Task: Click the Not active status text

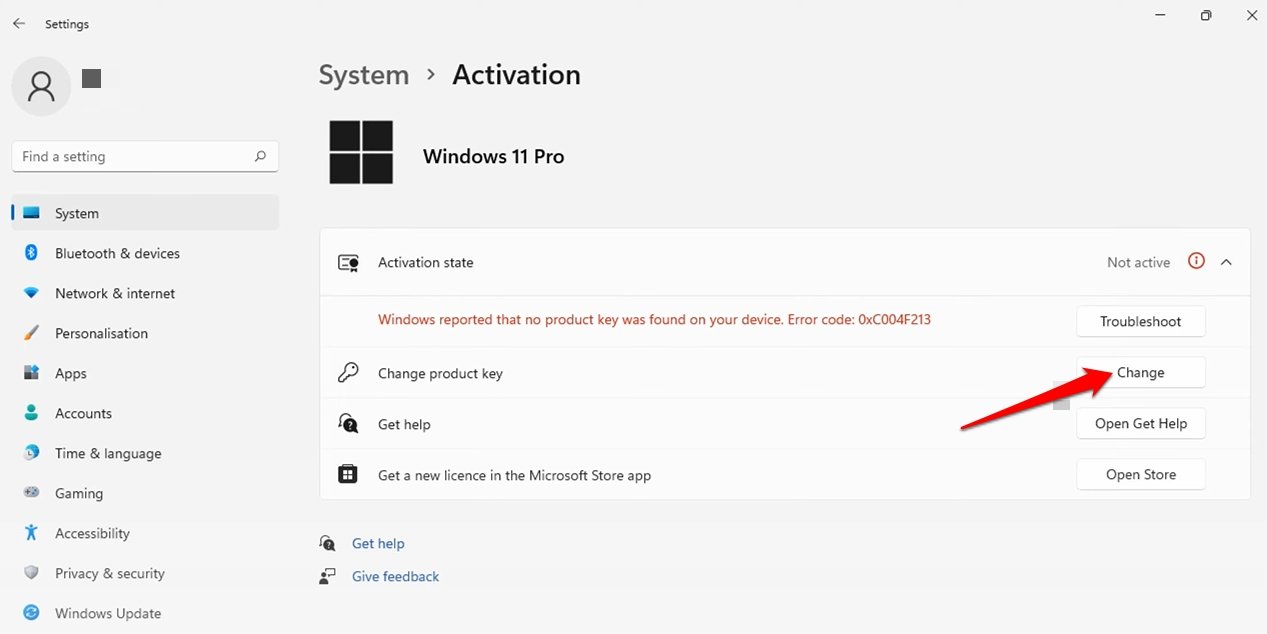Action: coord(1138,262)
